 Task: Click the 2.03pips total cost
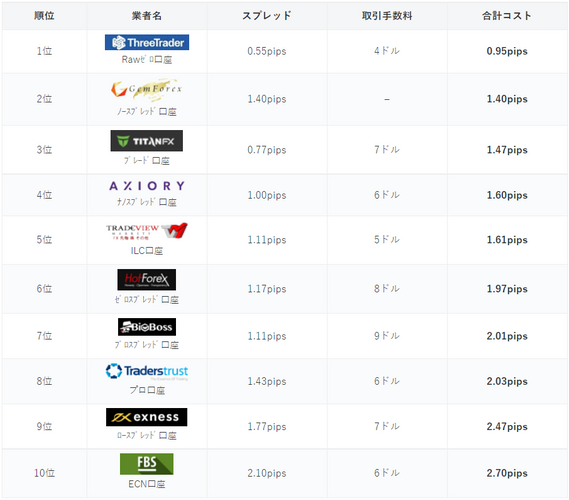pos(507,381)
